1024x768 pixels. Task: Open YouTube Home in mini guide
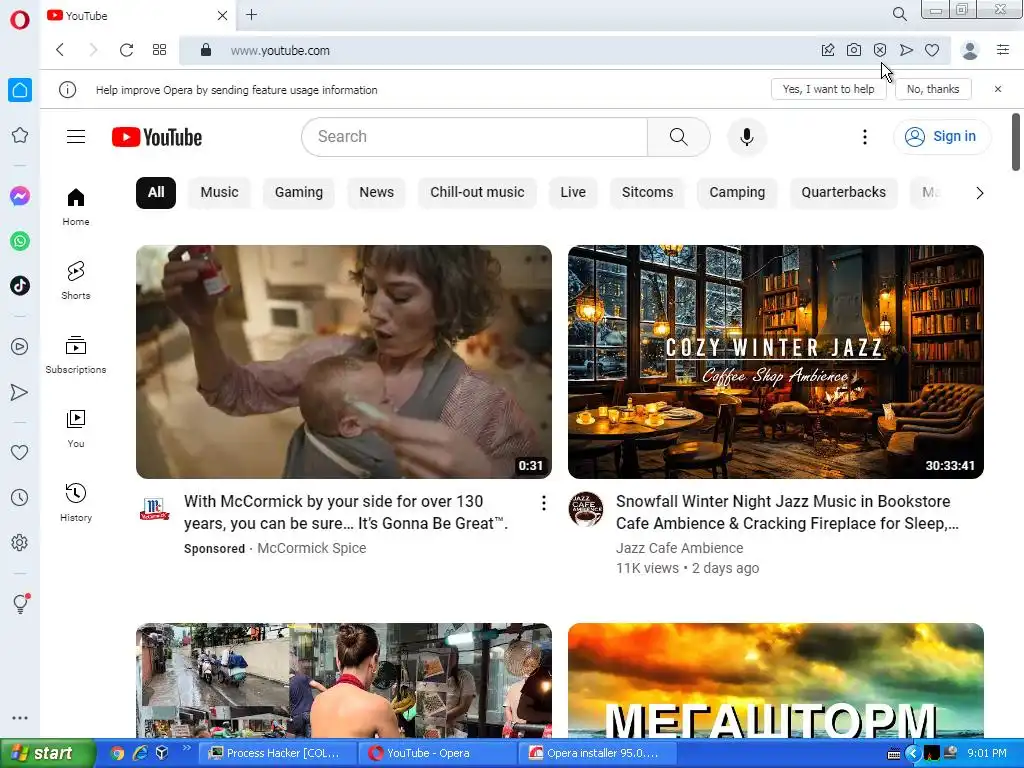coord(76,207)
